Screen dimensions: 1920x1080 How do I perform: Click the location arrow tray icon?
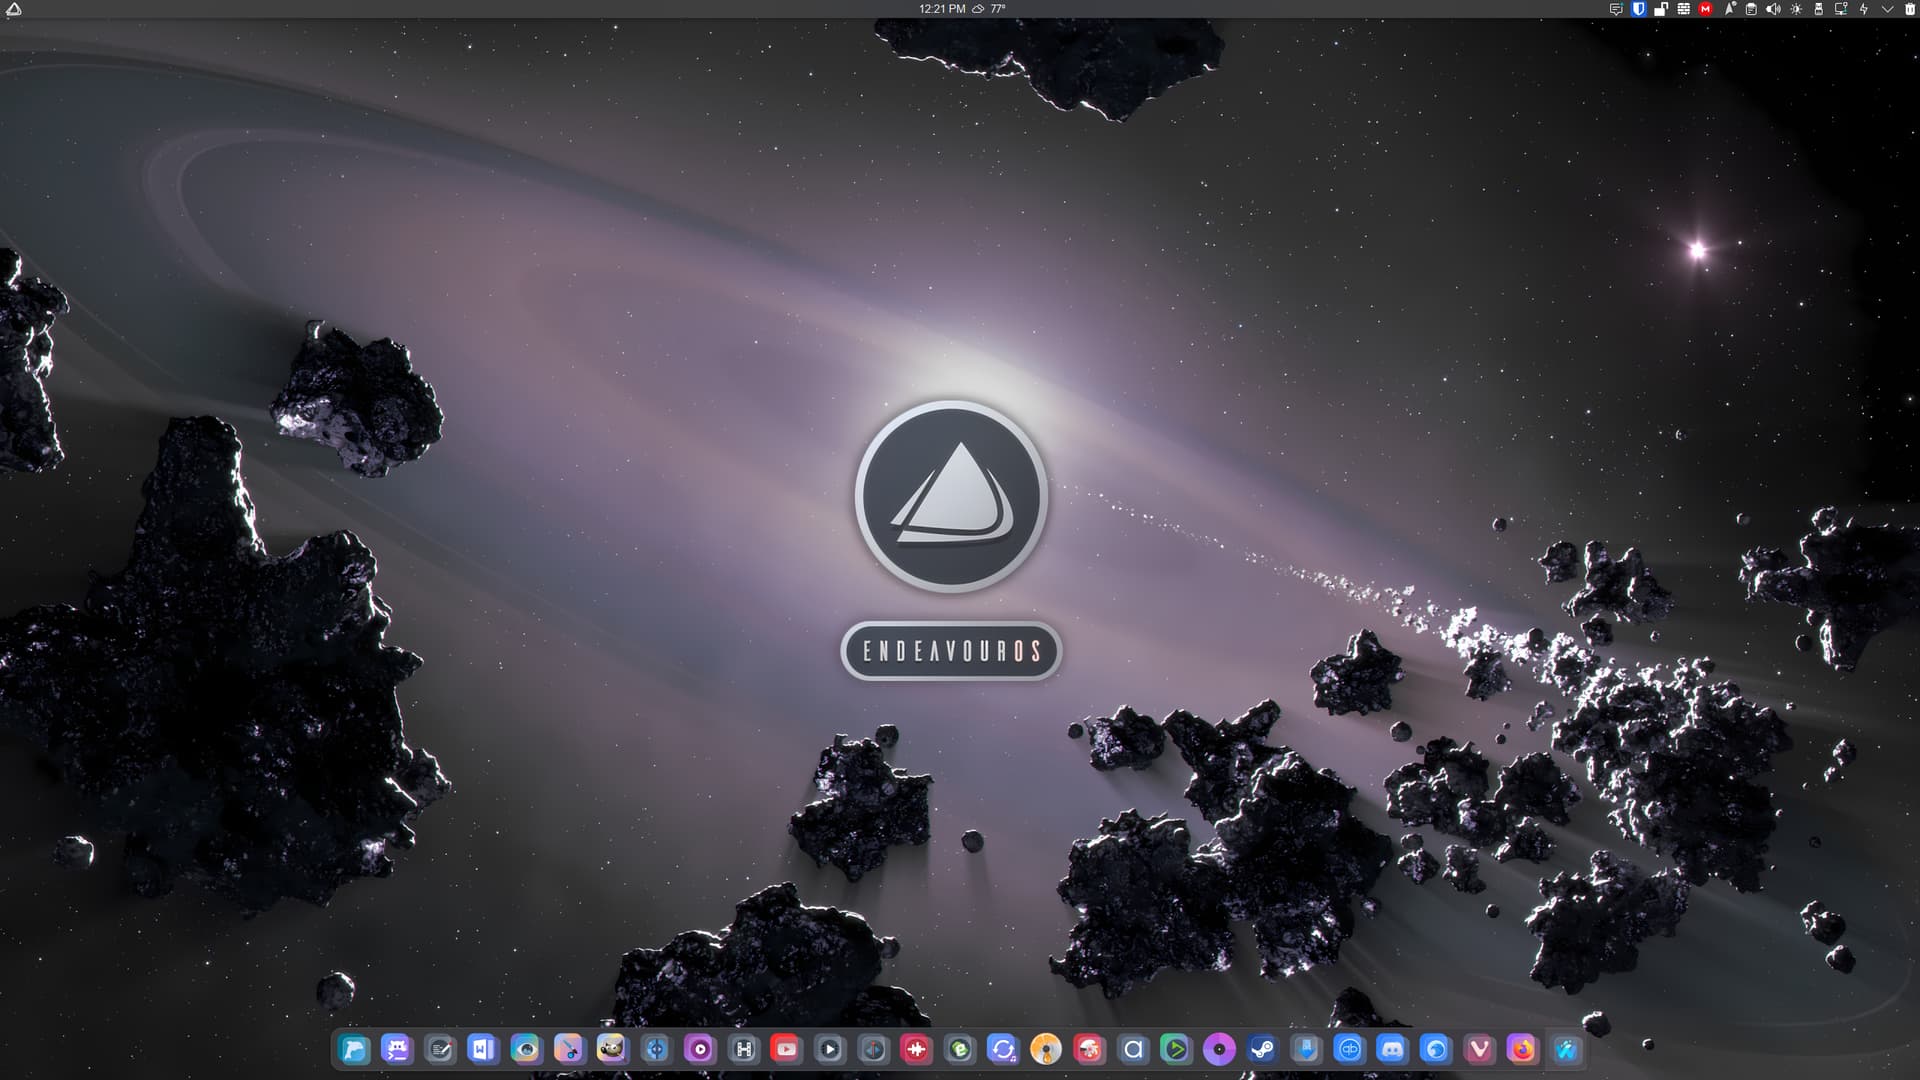(1730, 9)
